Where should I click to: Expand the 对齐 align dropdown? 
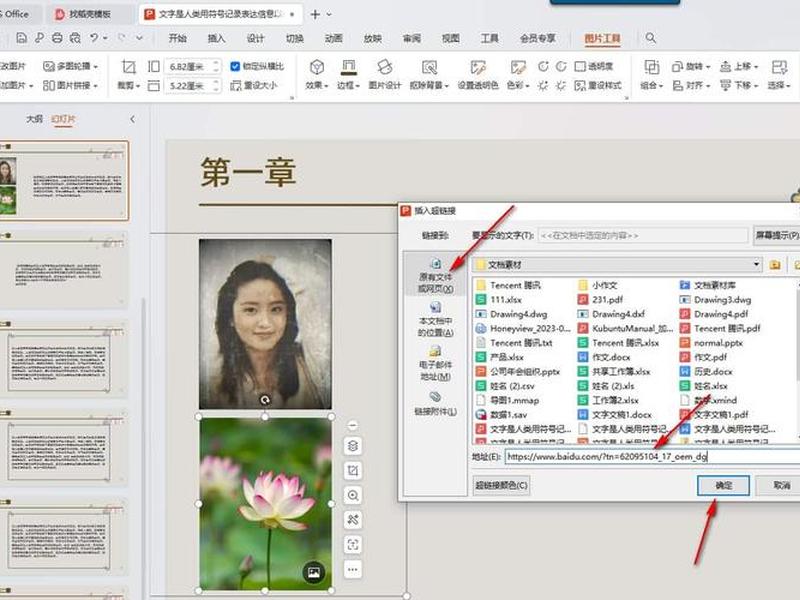click(708, 86)
